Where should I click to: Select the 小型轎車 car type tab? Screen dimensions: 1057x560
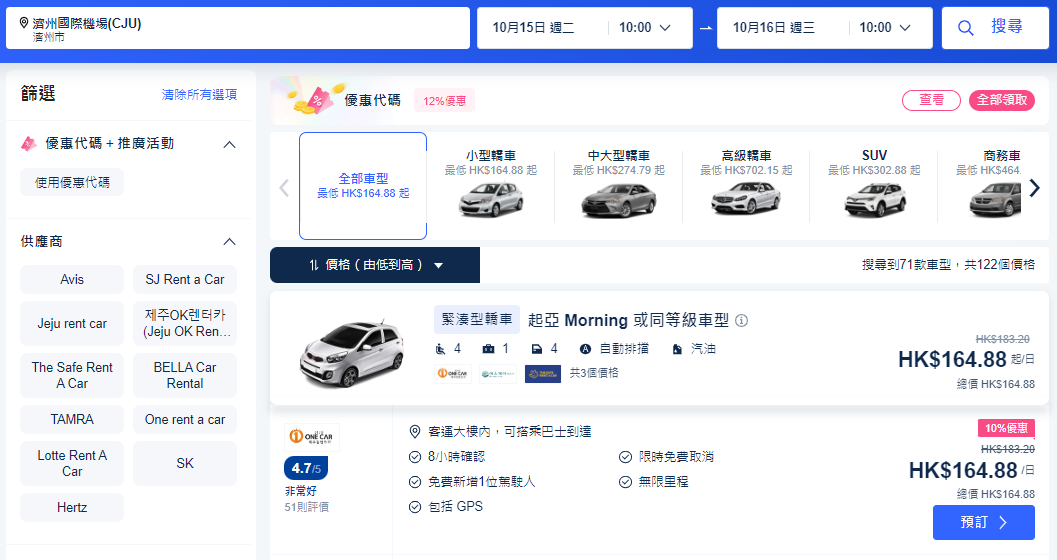pyautogui.click(x=491, y=185)
